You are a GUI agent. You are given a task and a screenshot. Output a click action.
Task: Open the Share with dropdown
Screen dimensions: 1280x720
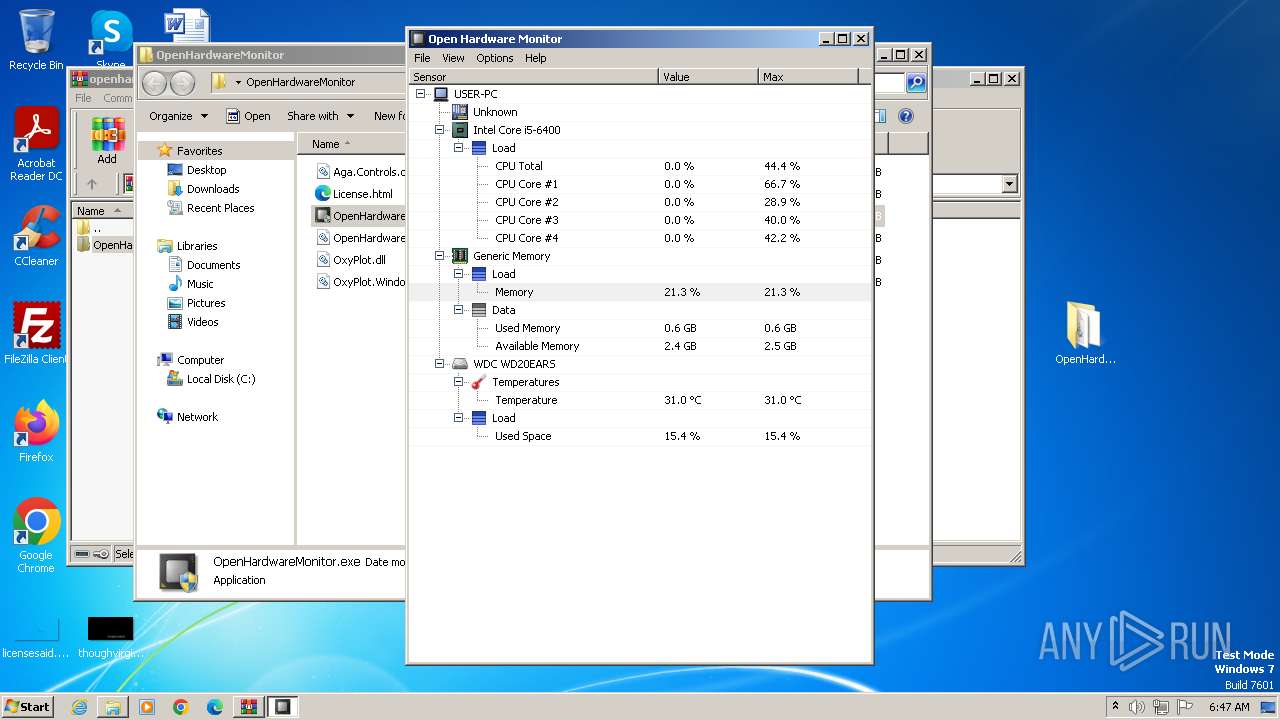coord(321,116)
